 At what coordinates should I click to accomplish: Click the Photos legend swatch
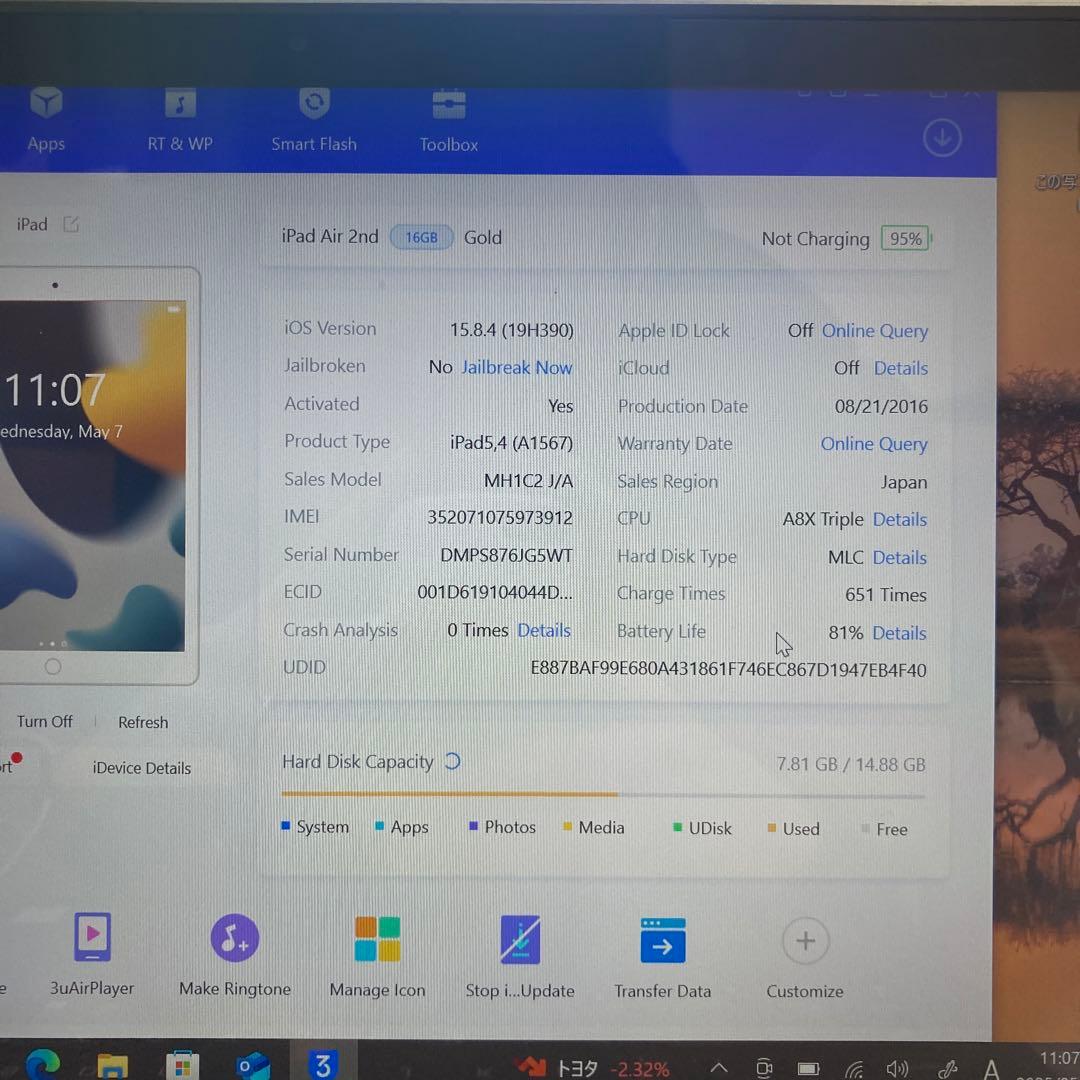point(473,826)
